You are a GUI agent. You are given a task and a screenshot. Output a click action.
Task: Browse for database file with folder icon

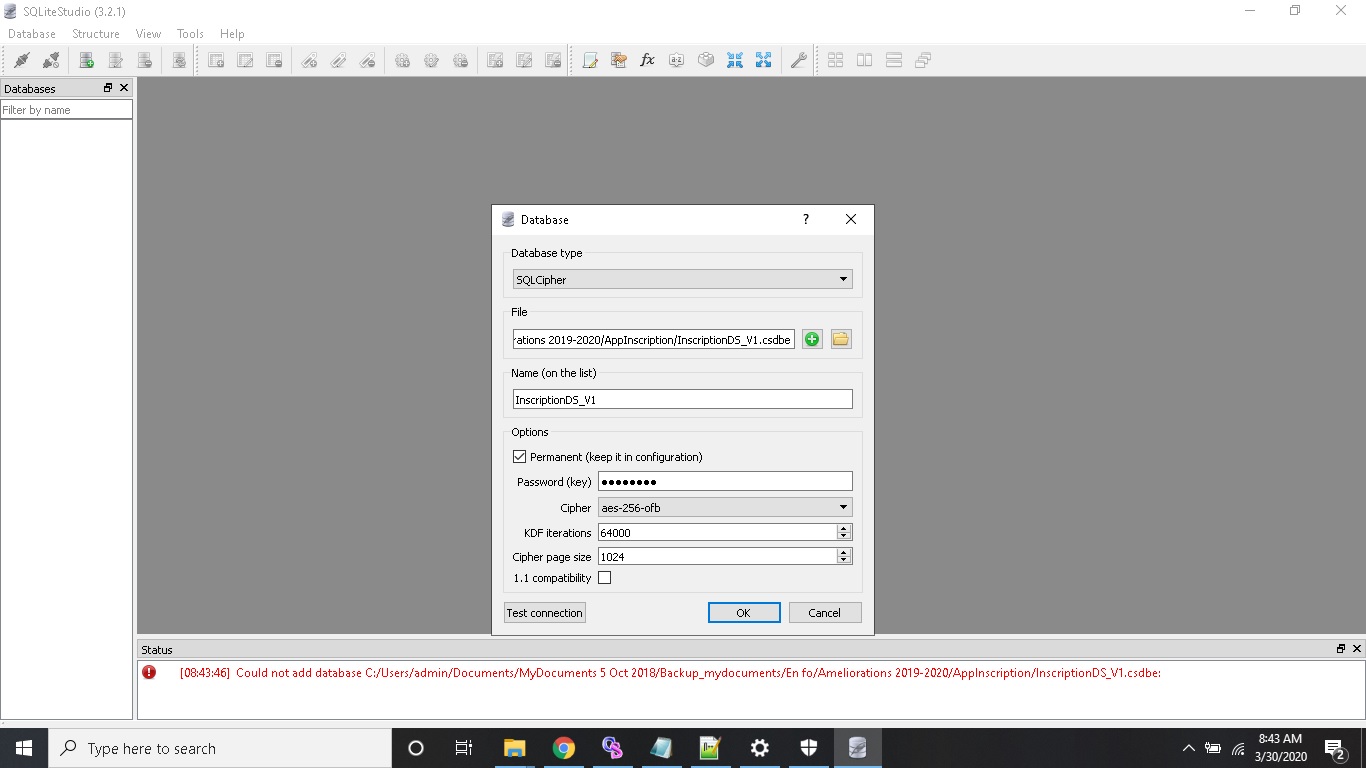click(x=841, y=339)
